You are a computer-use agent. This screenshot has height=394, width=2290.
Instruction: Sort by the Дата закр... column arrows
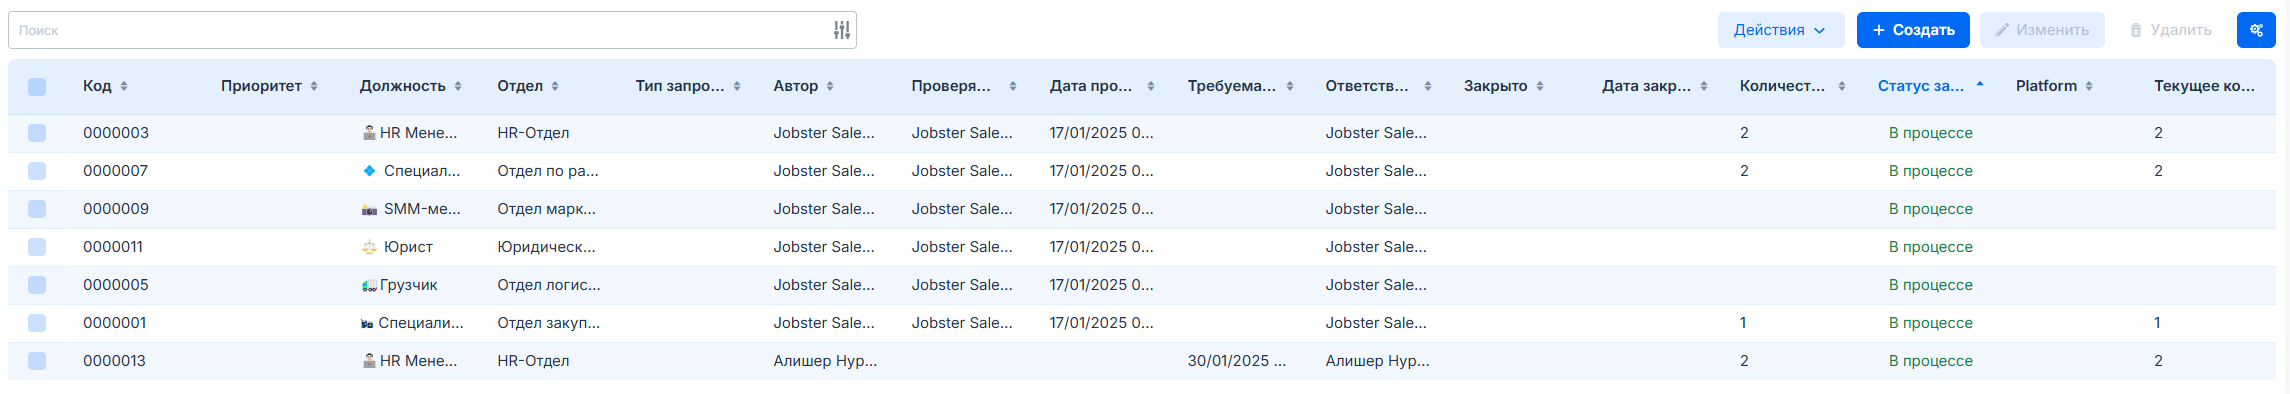(1704, 86)
